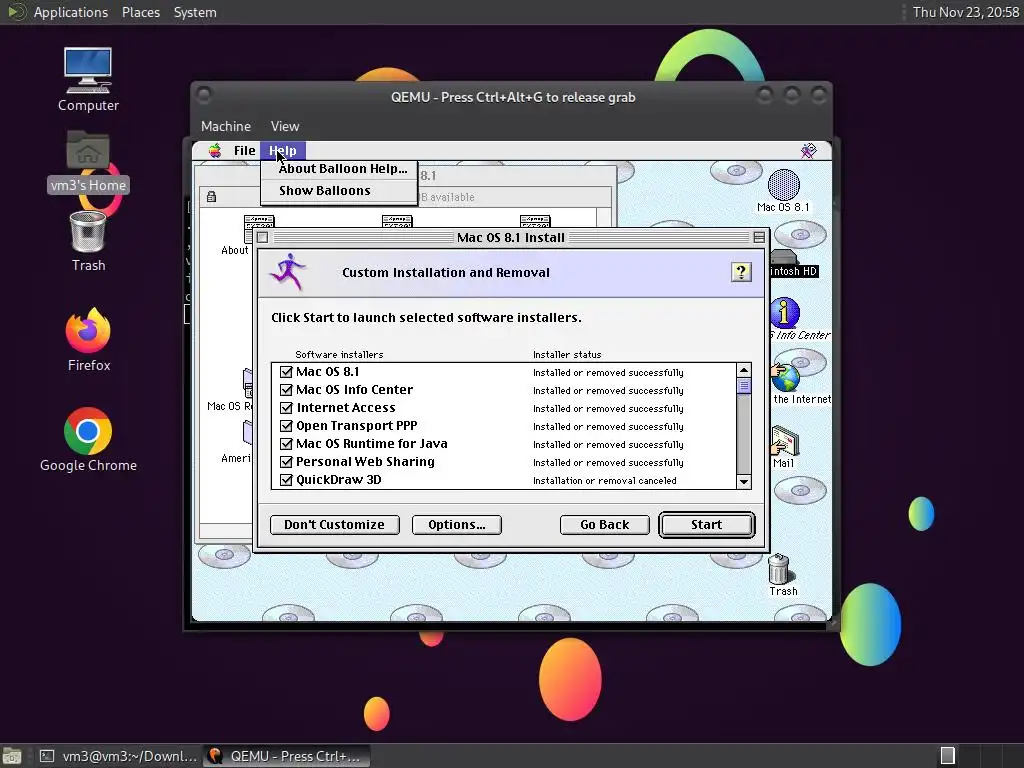1024x768 pixels.
Task: Uncheck the Open Transport PPP checkbox
Action: 286,426
